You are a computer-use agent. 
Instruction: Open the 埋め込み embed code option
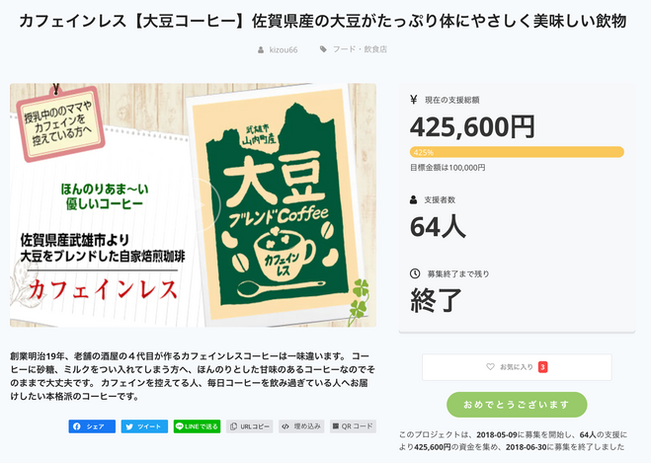point(300,426)
